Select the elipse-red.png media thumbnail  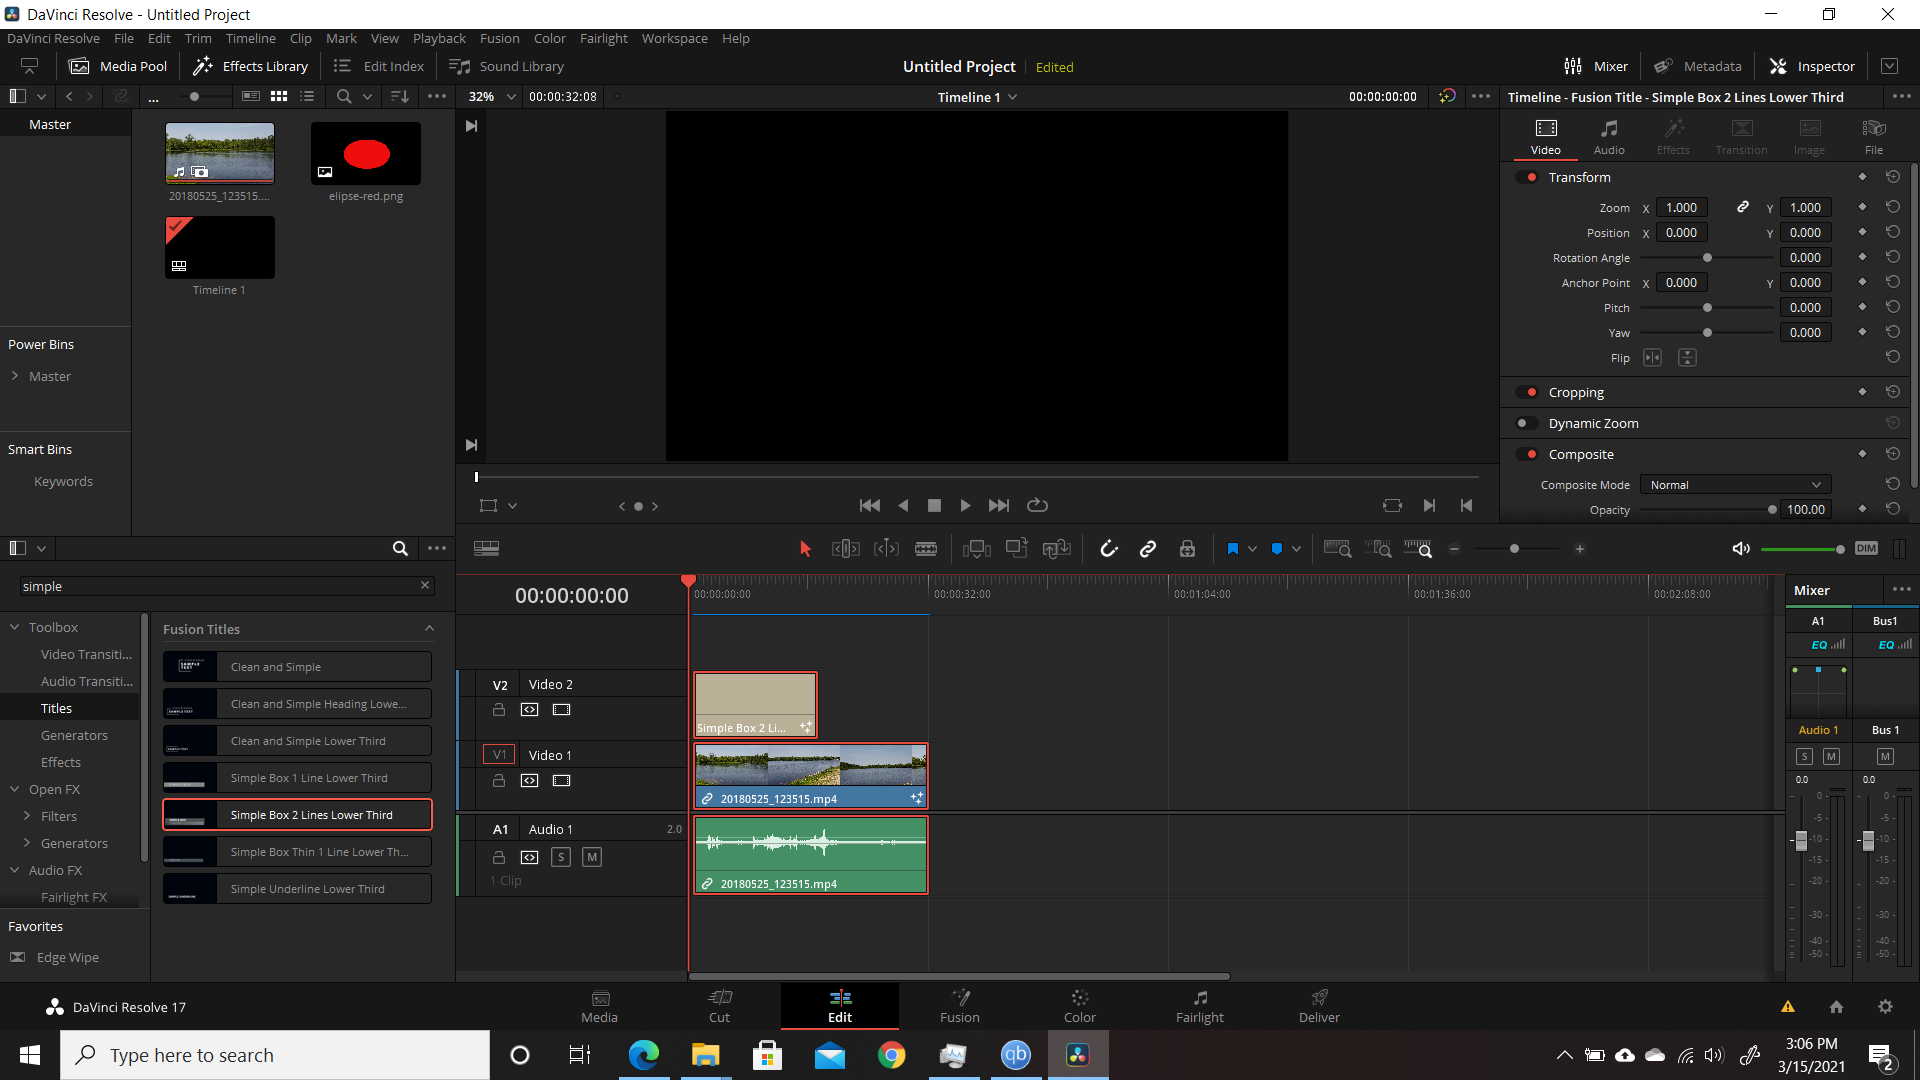click(x=366, y=154)
